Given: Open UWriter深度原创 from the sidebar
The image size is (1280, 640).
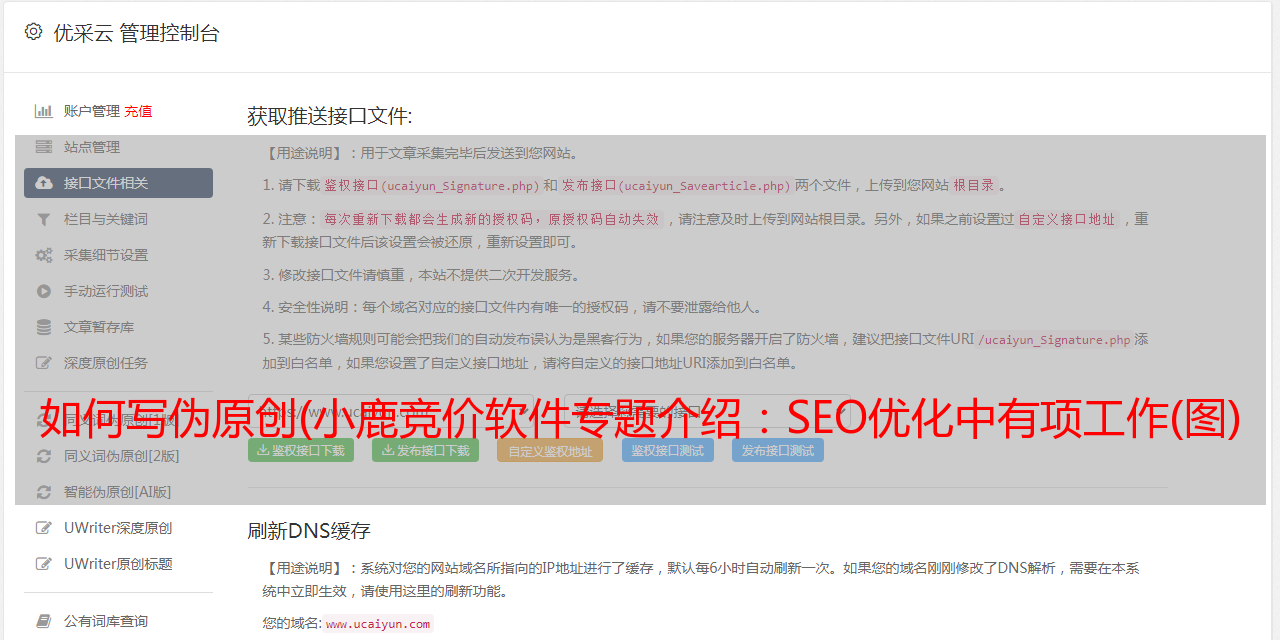Looking at the screenshot, I should point(118,528).
